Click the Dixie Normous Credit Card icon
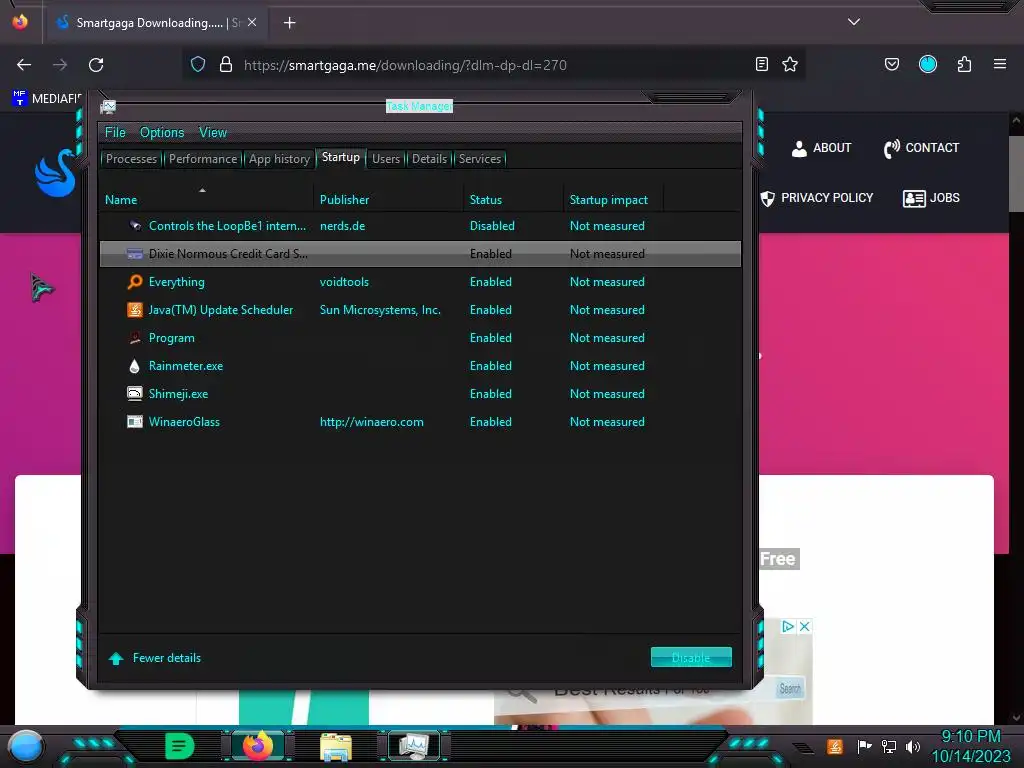This screenshot has width=1024, height=768. pyautogui.click(x=135, y=254)
